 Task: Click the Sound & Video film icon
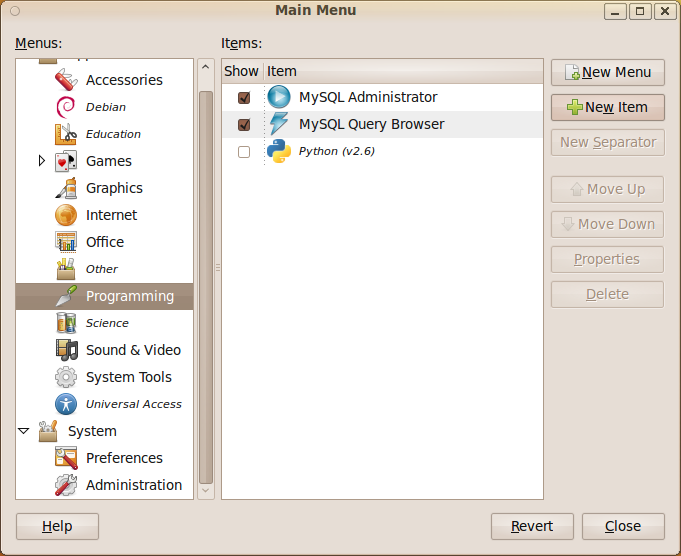(66, 350)
